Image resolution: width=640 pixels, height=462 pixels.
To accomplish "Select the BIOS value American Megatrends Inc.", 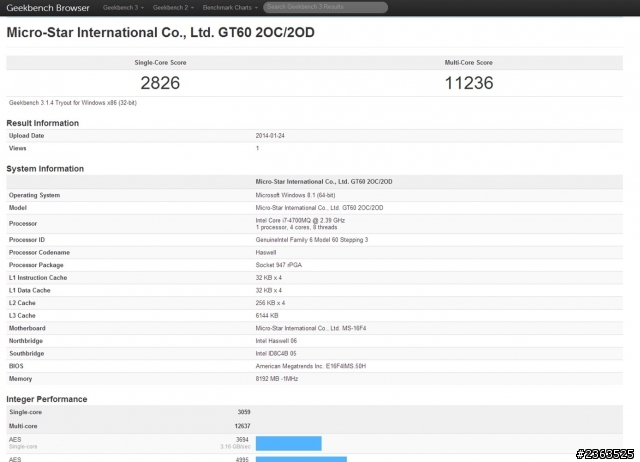I will coord(311,366).
